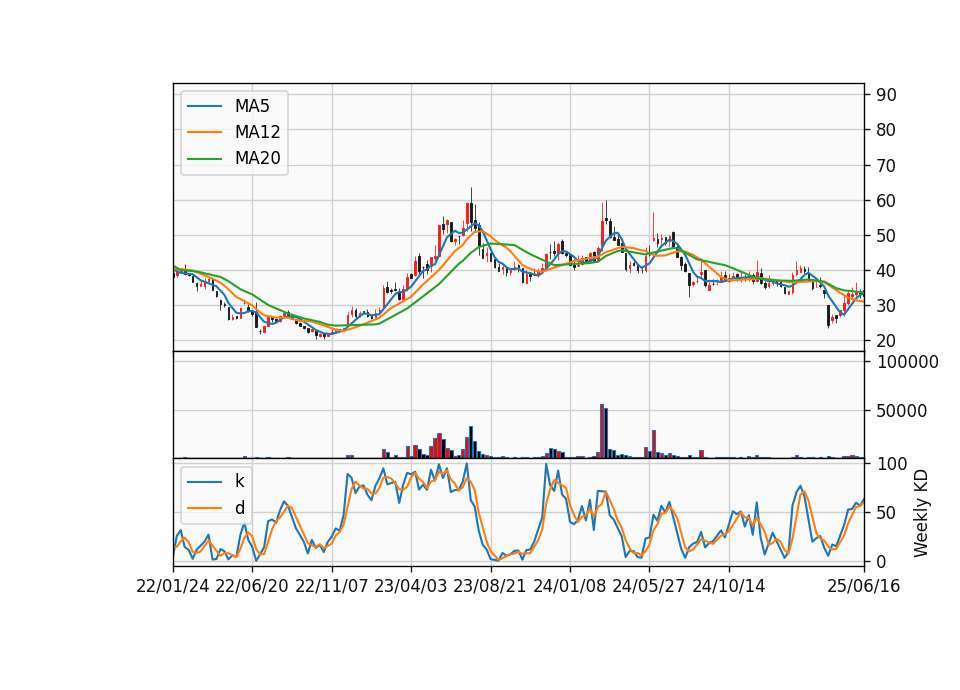Image resolution: width=960 pixels, height=690 pixels.
Task: Click the MA5 legend label
Action: click(x=252, y=106)
